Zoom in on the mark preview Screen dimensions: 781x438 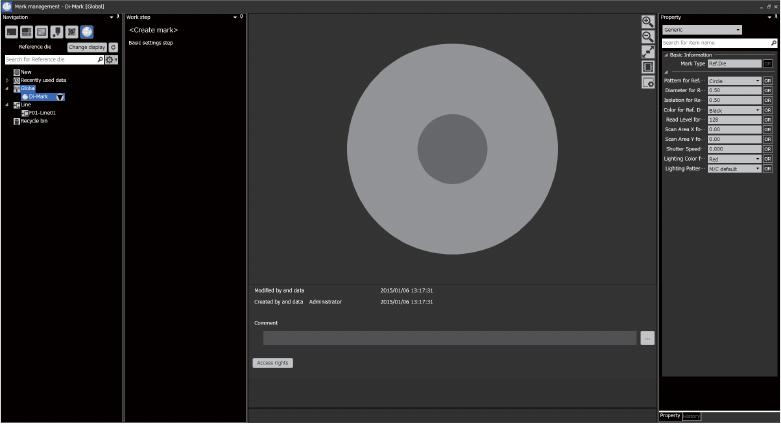(x=648, y=21)
